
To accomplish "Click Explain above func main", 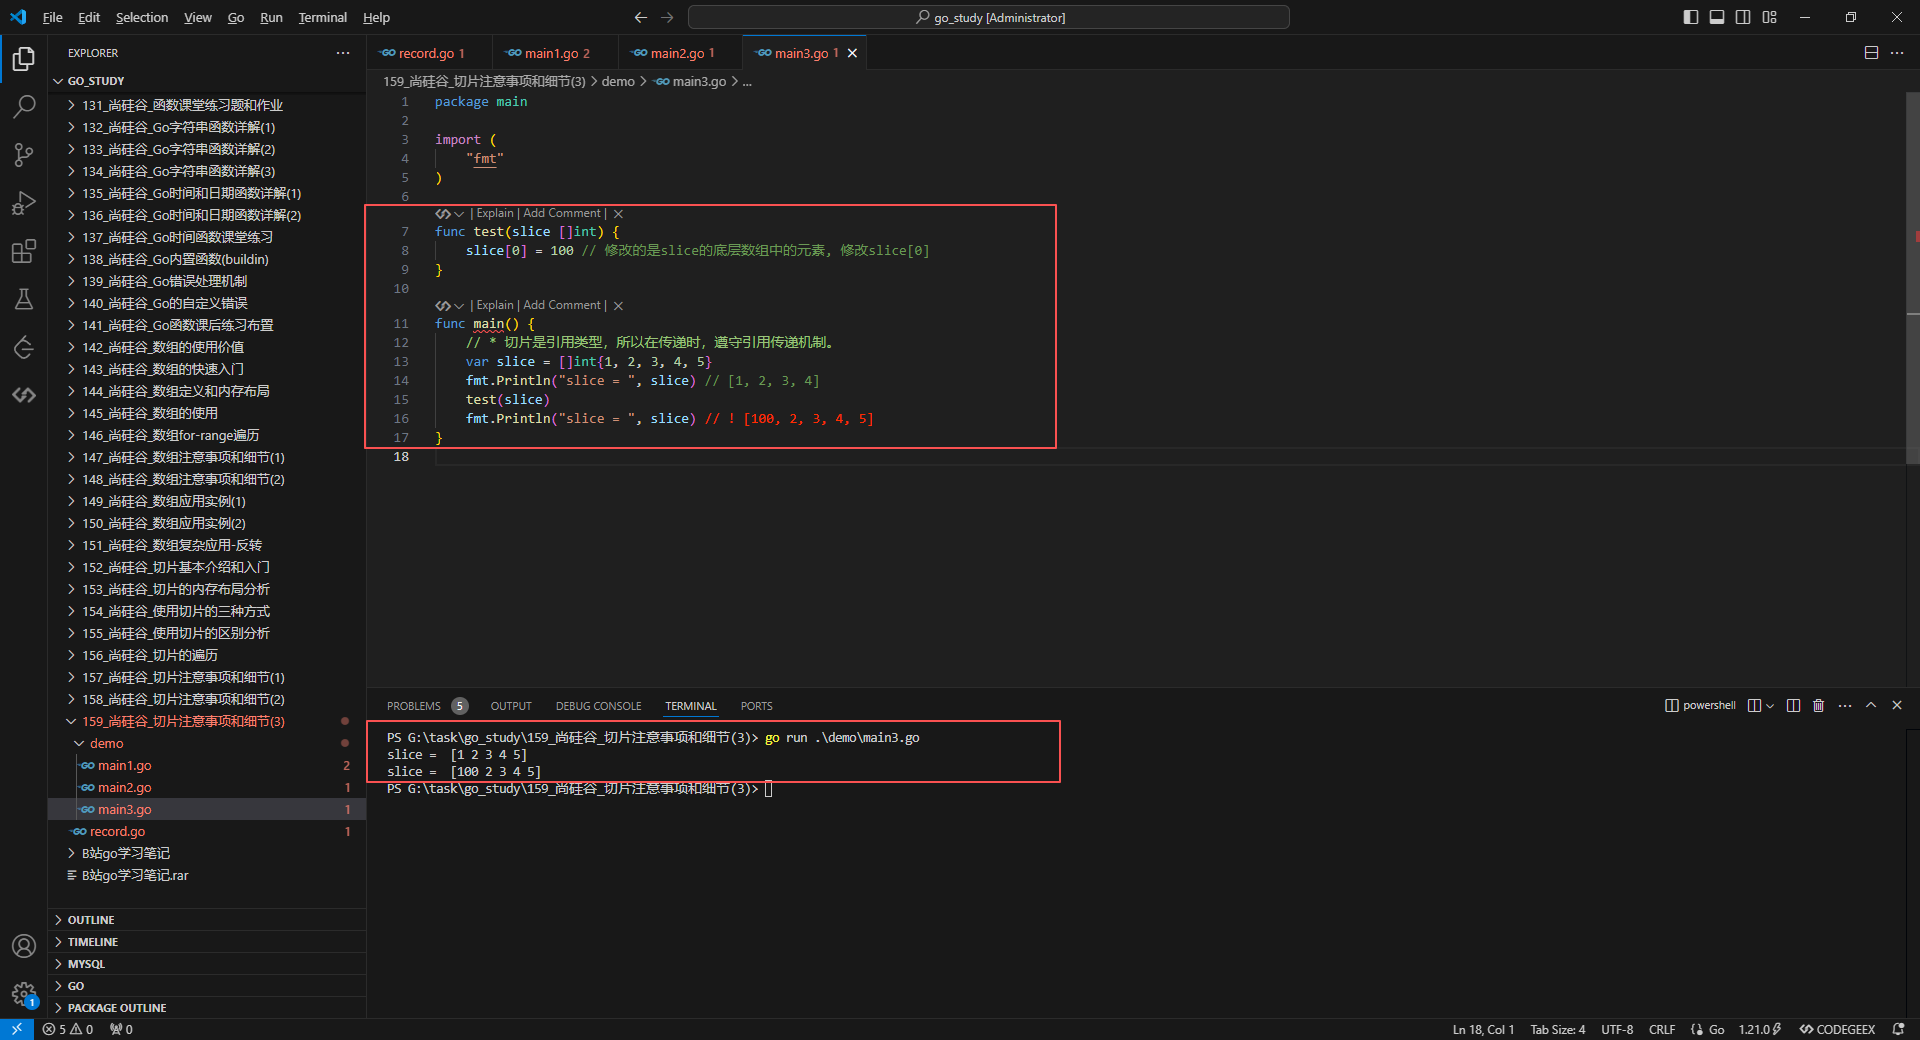I will [495, 305].
